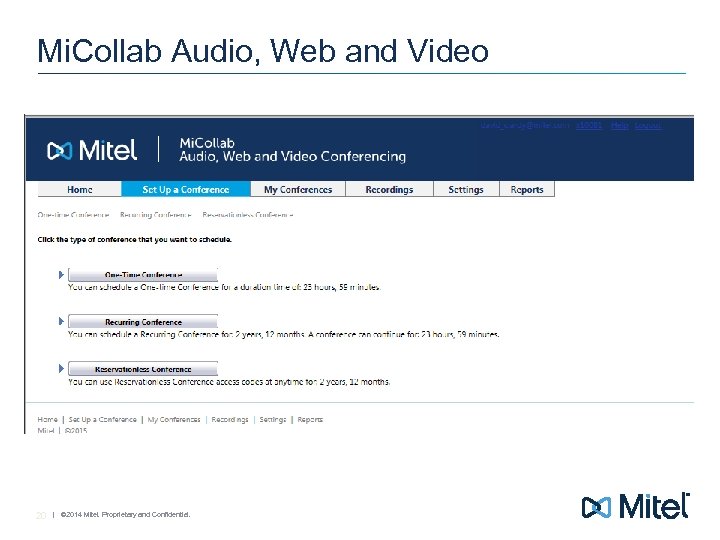This screenshot has width=720, height=540.
Task: Click the 'MiCollab Audio, Web and Video Conferencing' banner title
Action: coord(292,150)
